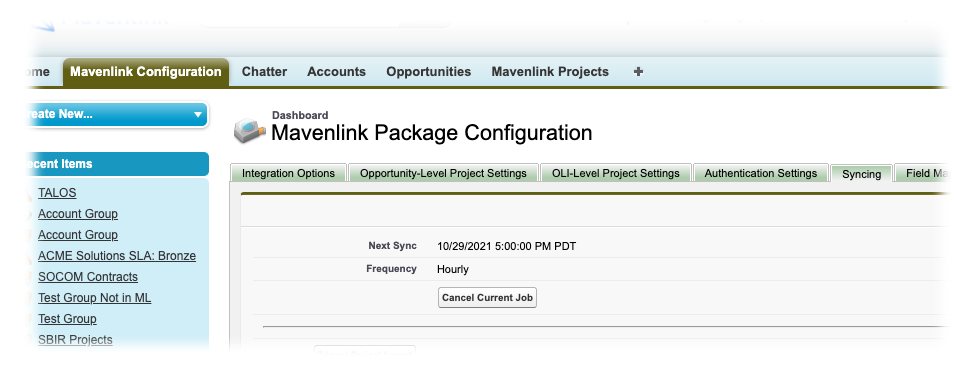Click the plus icon for all tabs
Viewport: 977px width, 376px height.
click(x=638, y=72)
